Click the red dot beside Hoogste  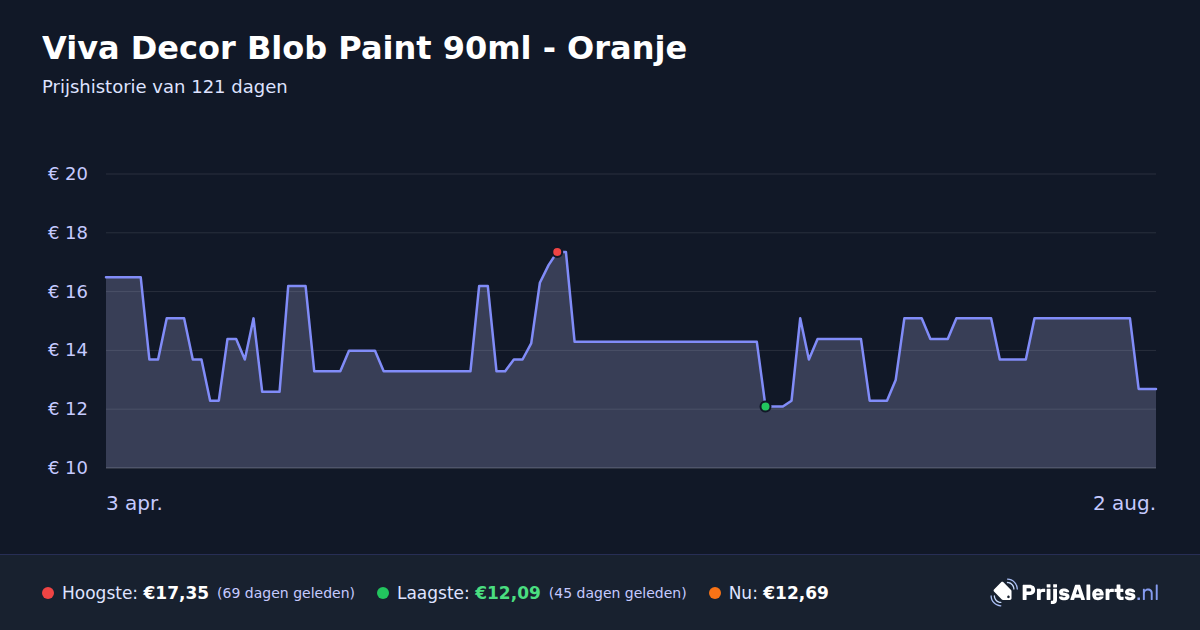(48, 593)
